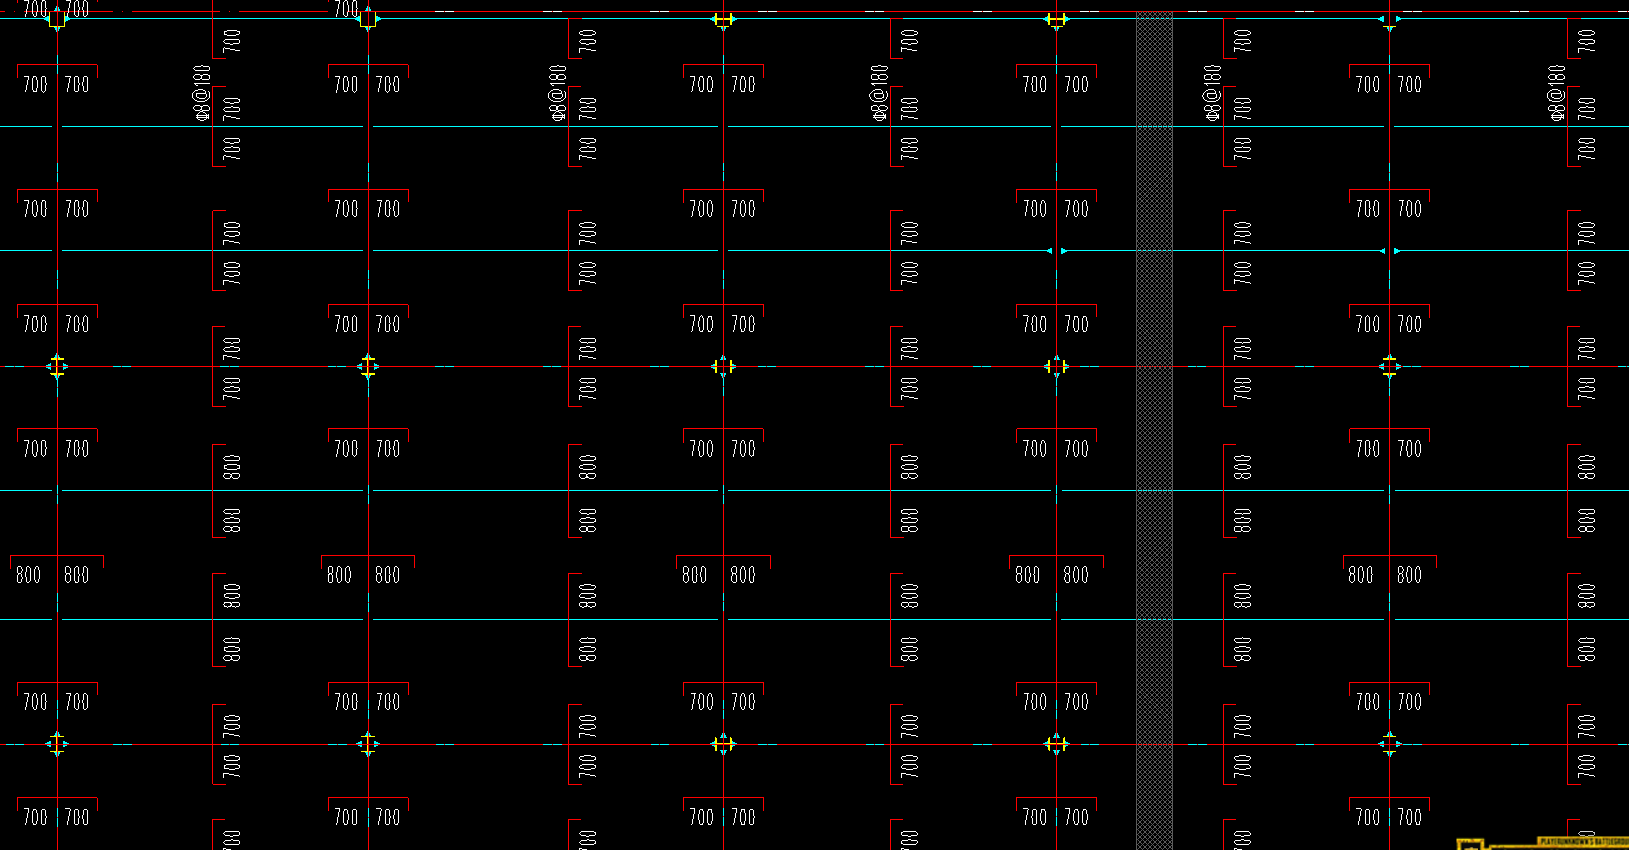Select column marker left of hatched strip on lower red axis
Image resolution: width=1629 pixels, height=850 pixels.
(x=1056, y=744)
